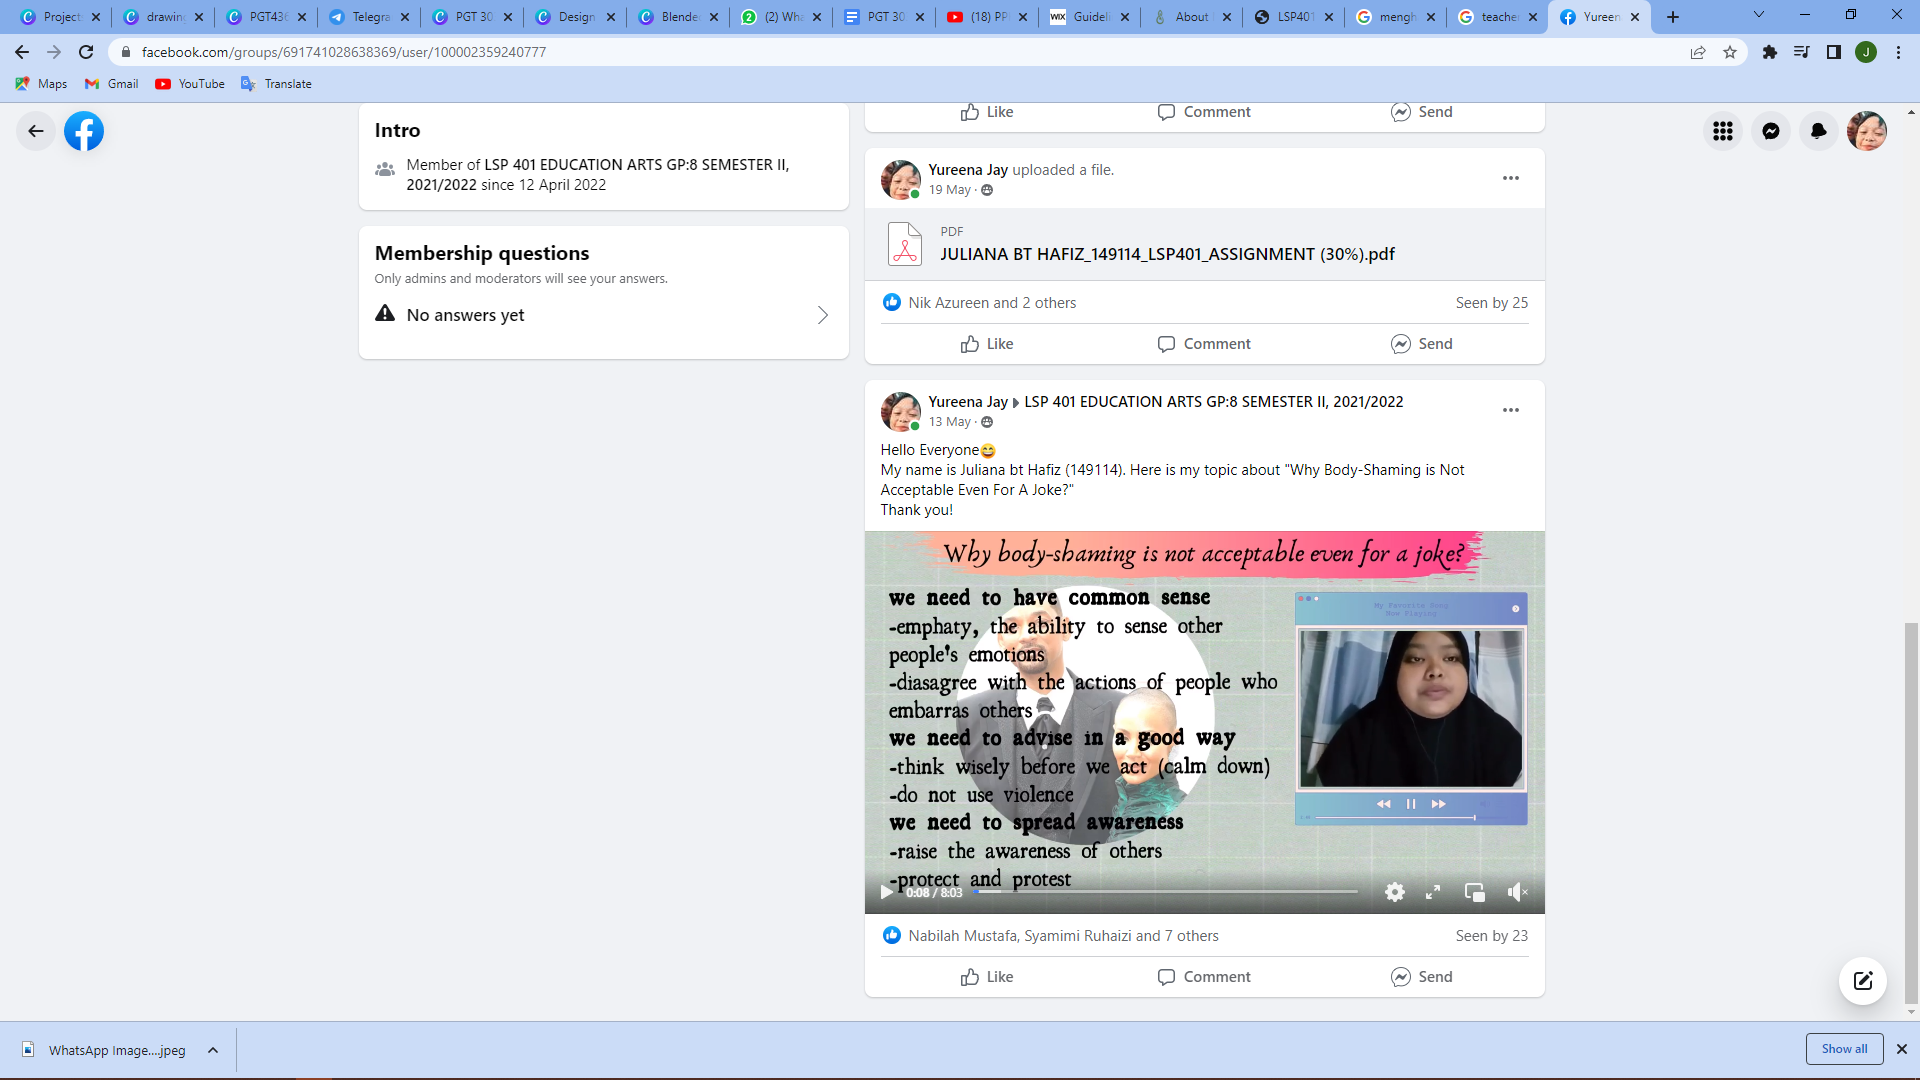Open download options arrow for WhatsApp Image

pos(213,1050)
